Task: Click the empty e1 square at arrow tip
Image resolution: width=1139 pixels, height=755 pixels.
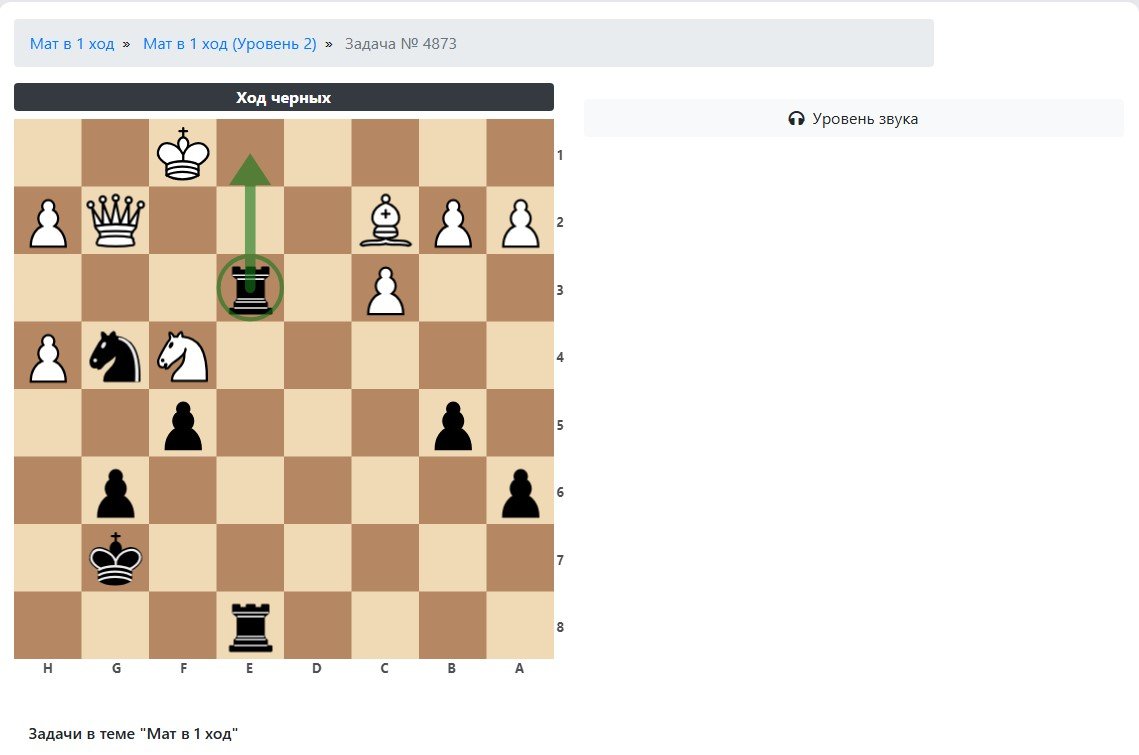Action: (250, 154)
